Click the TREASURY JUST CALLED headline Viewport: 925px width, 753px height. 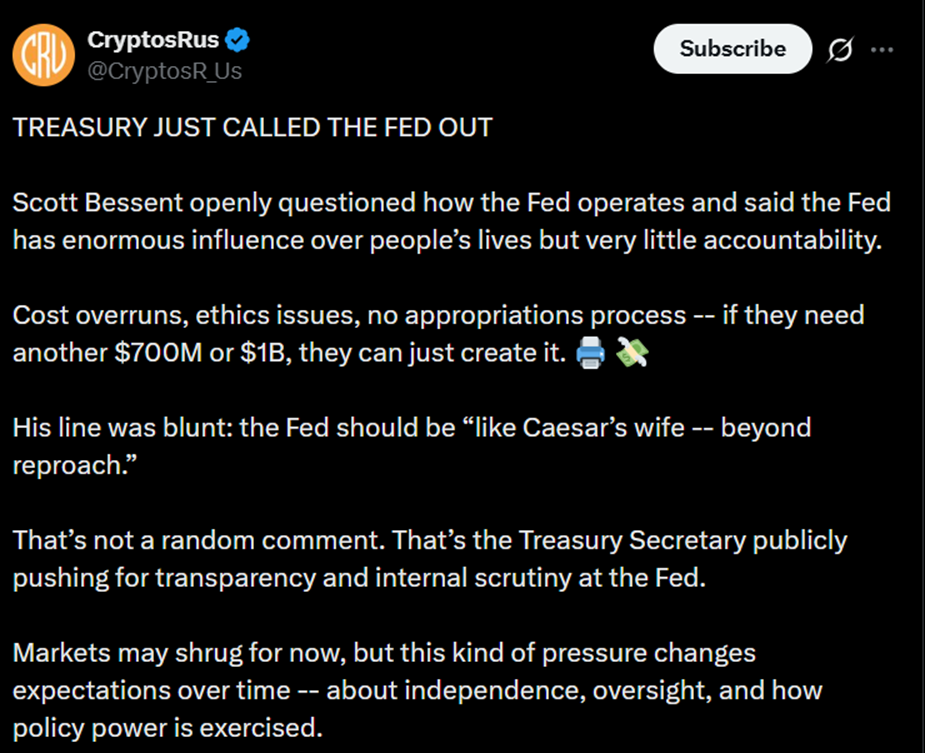click(x=250, y=127)
